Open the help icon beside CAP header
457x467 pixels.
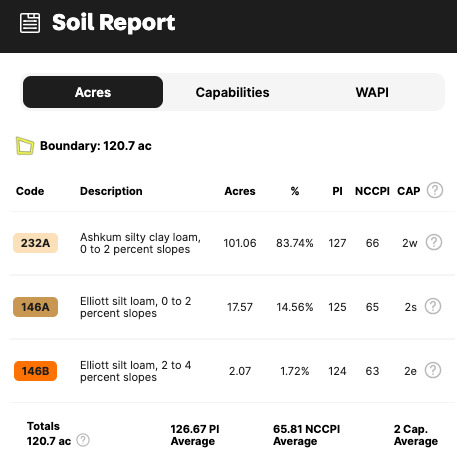(435, 190)
